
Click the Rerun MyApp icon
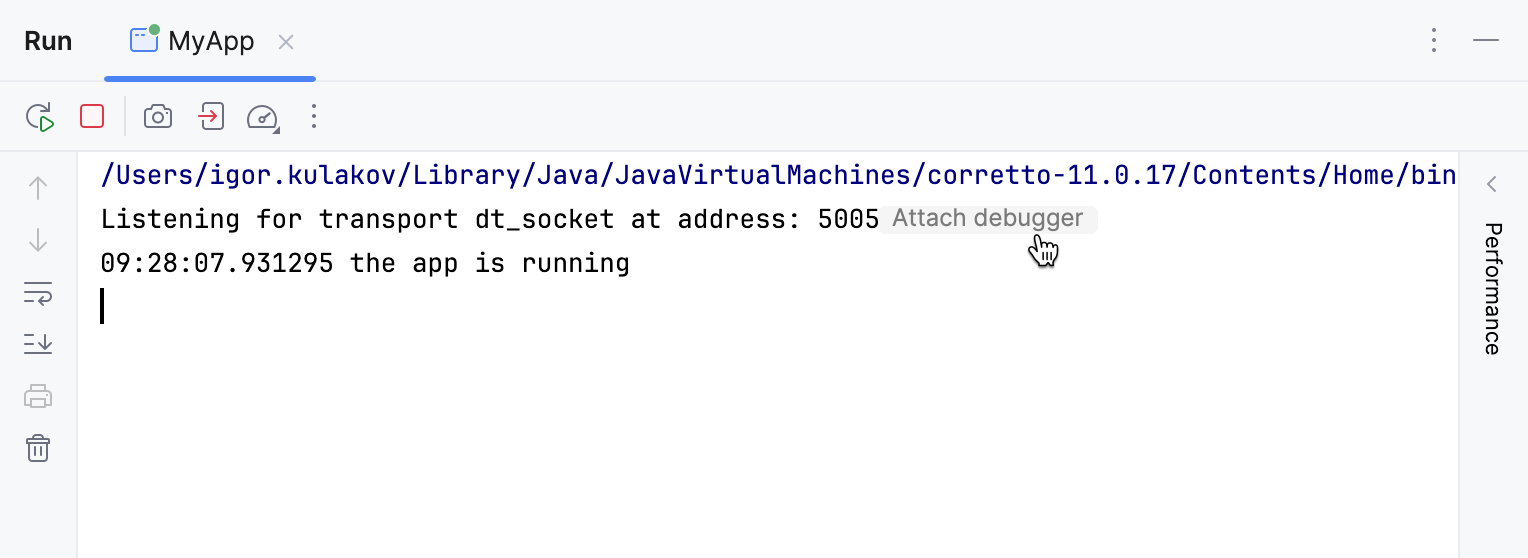click(x=39, y=117)
